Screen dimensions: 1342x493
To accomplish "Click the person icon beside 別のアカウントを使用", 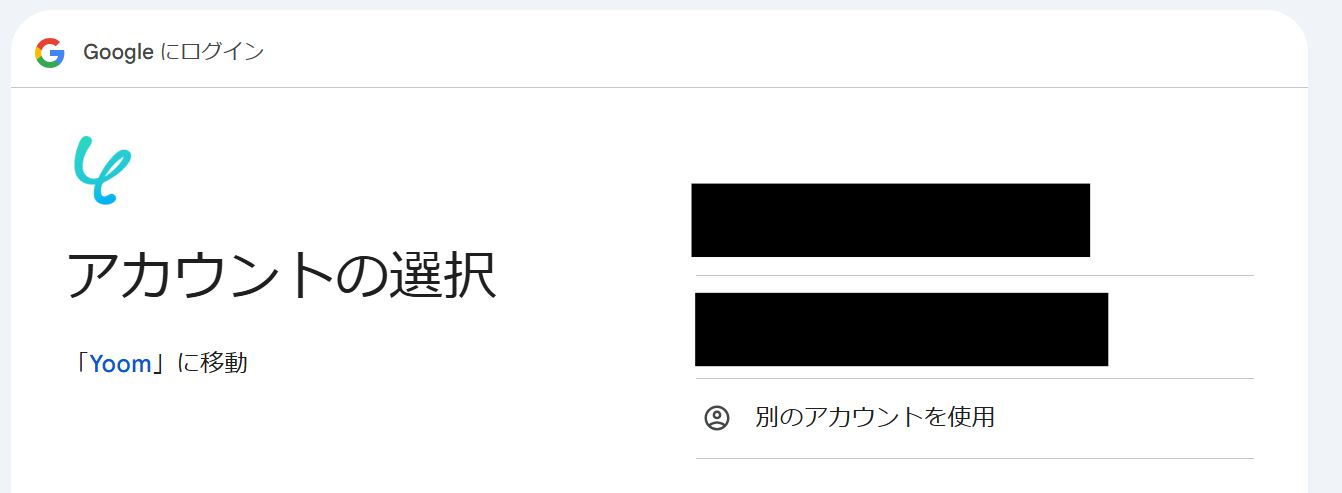I will tap(717, 418).
